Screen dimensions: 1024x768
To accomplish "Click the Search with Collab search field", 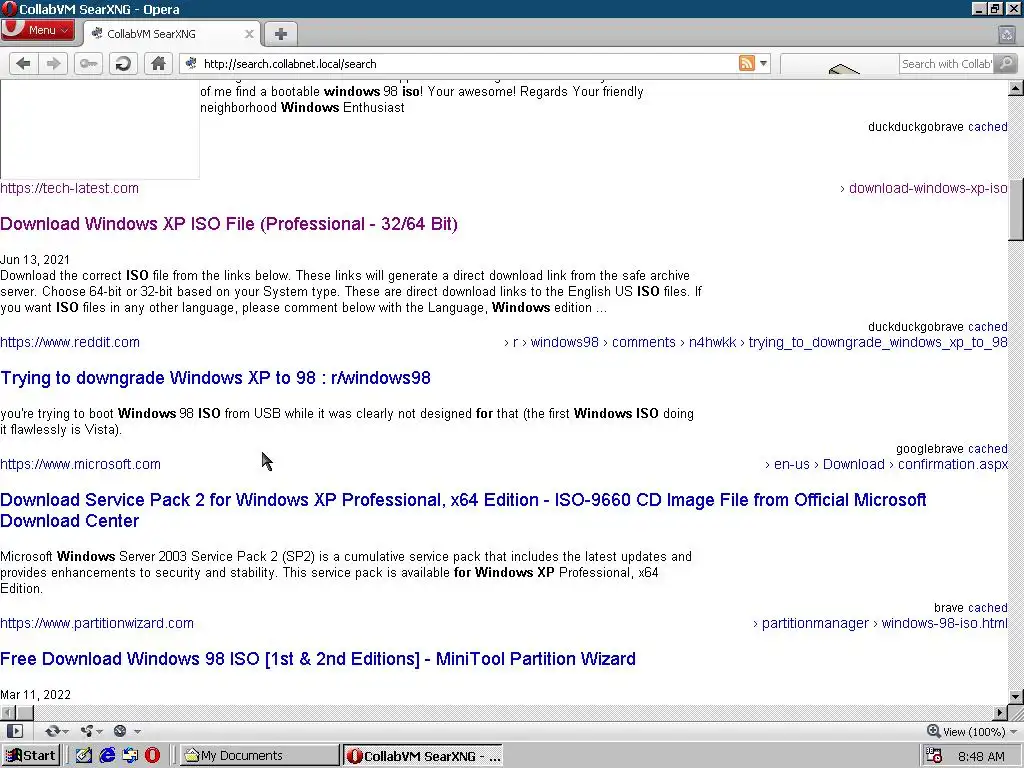I will pos(947,63).
